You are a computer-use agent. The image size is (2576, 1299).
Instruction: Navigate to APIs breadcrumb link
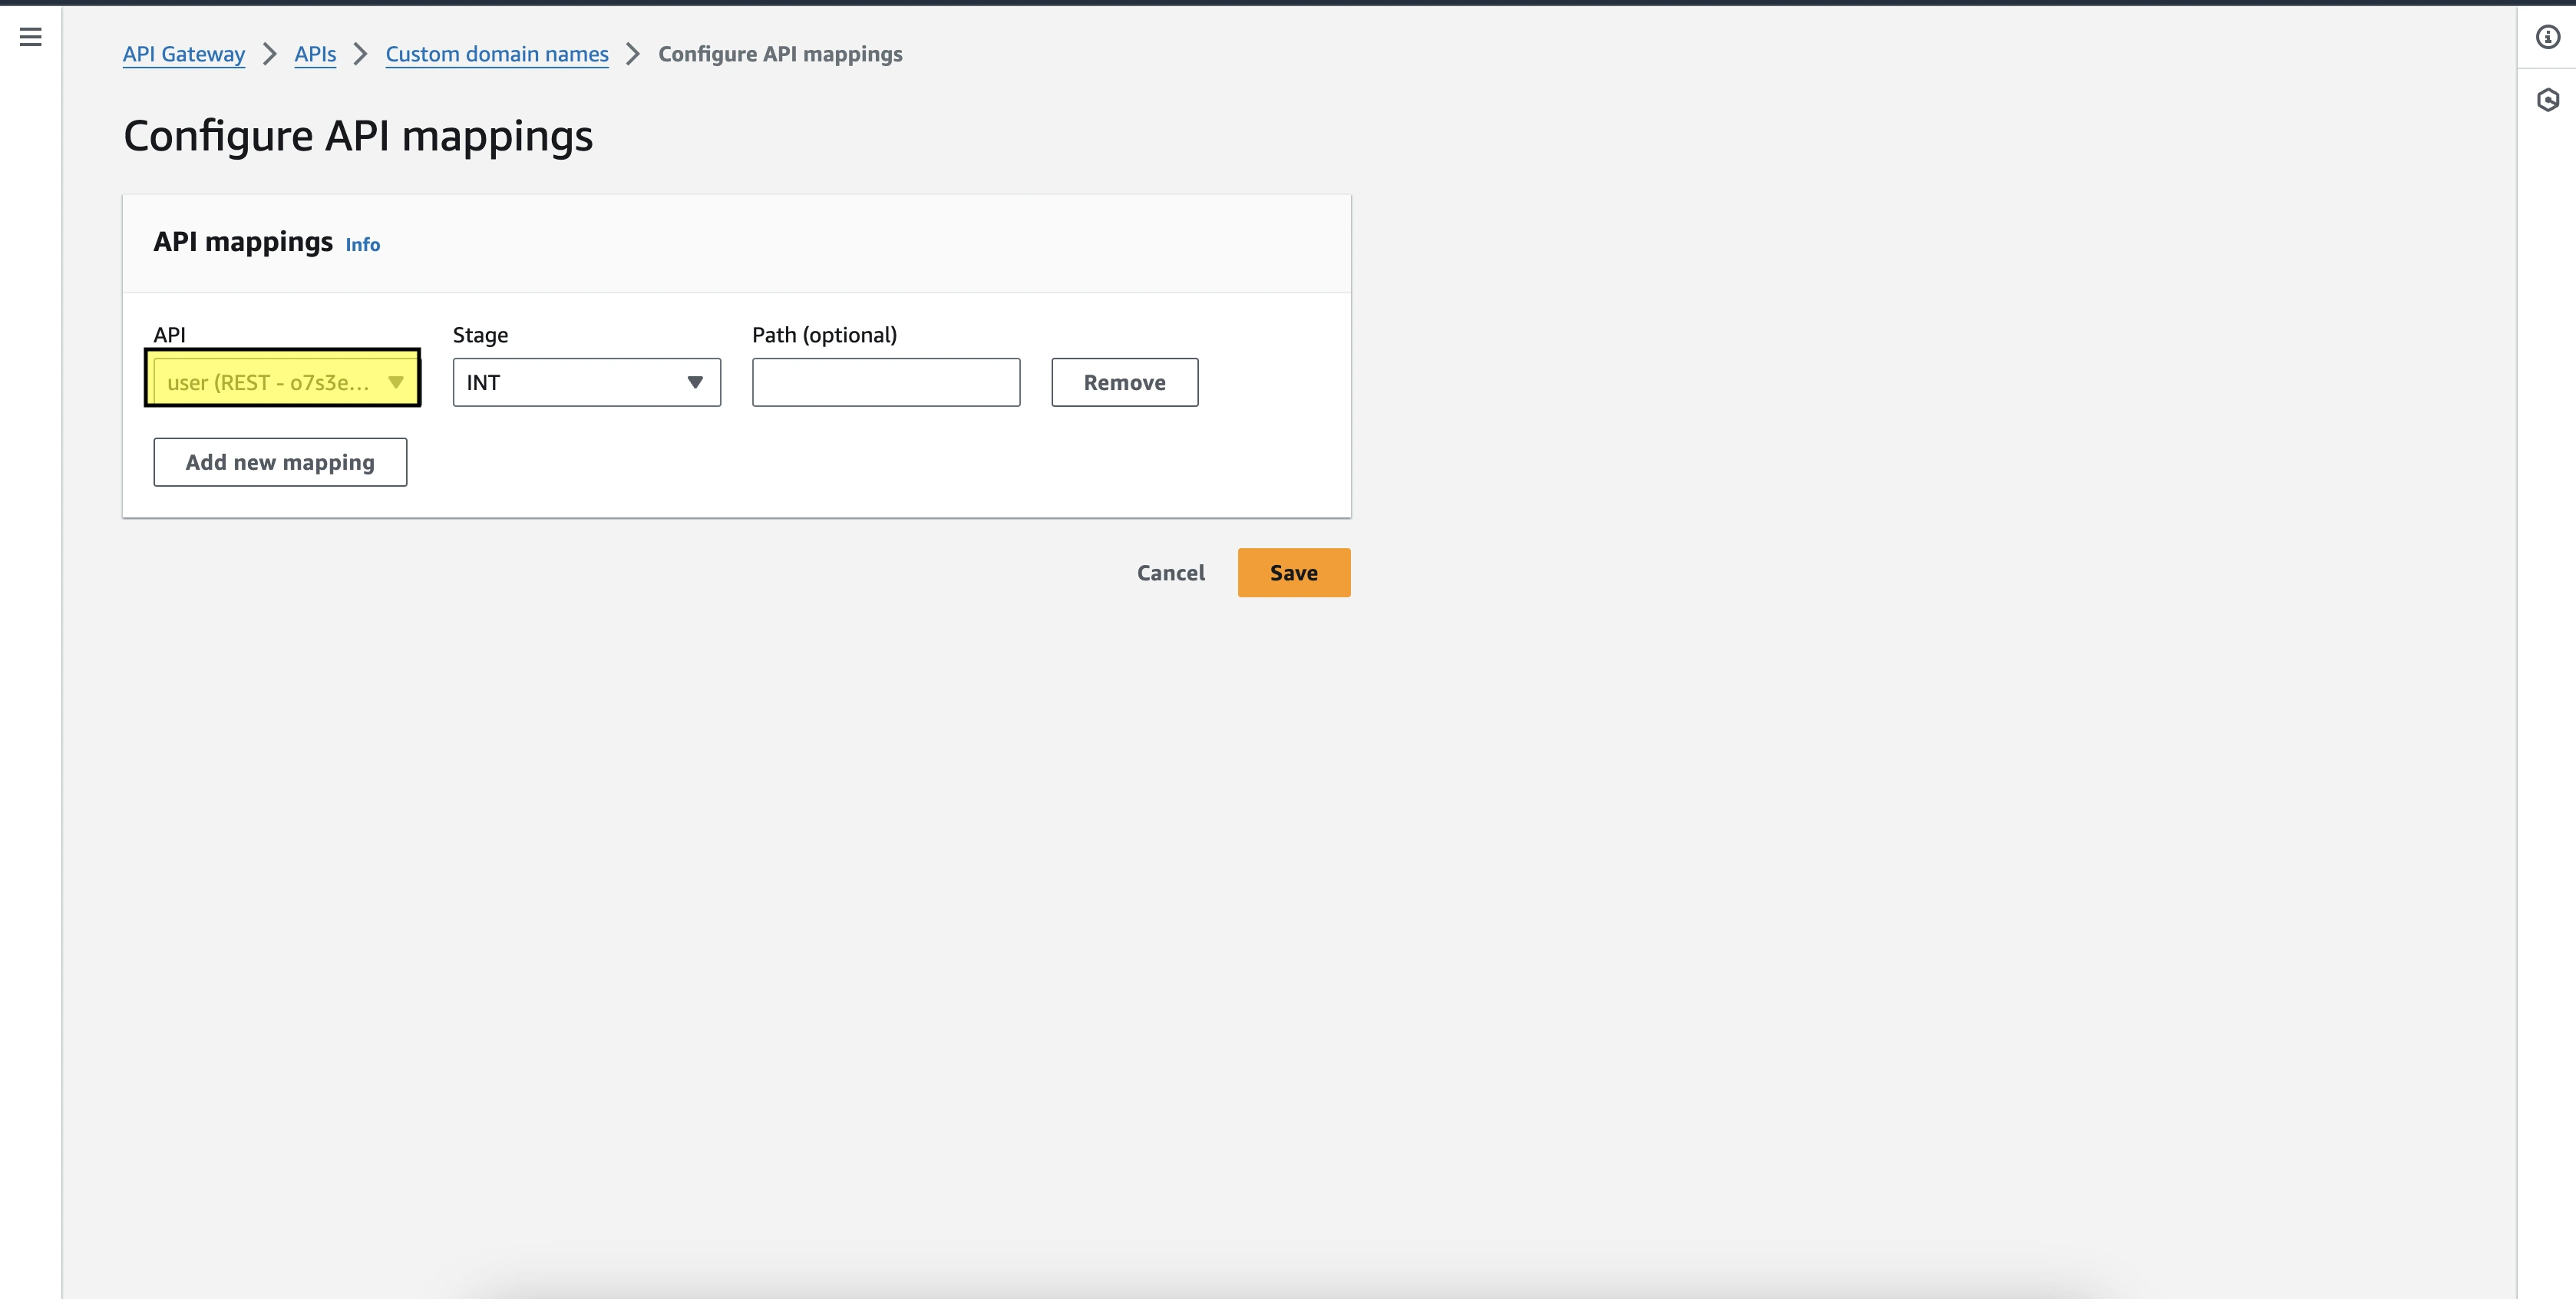click(x=315, y=54)
